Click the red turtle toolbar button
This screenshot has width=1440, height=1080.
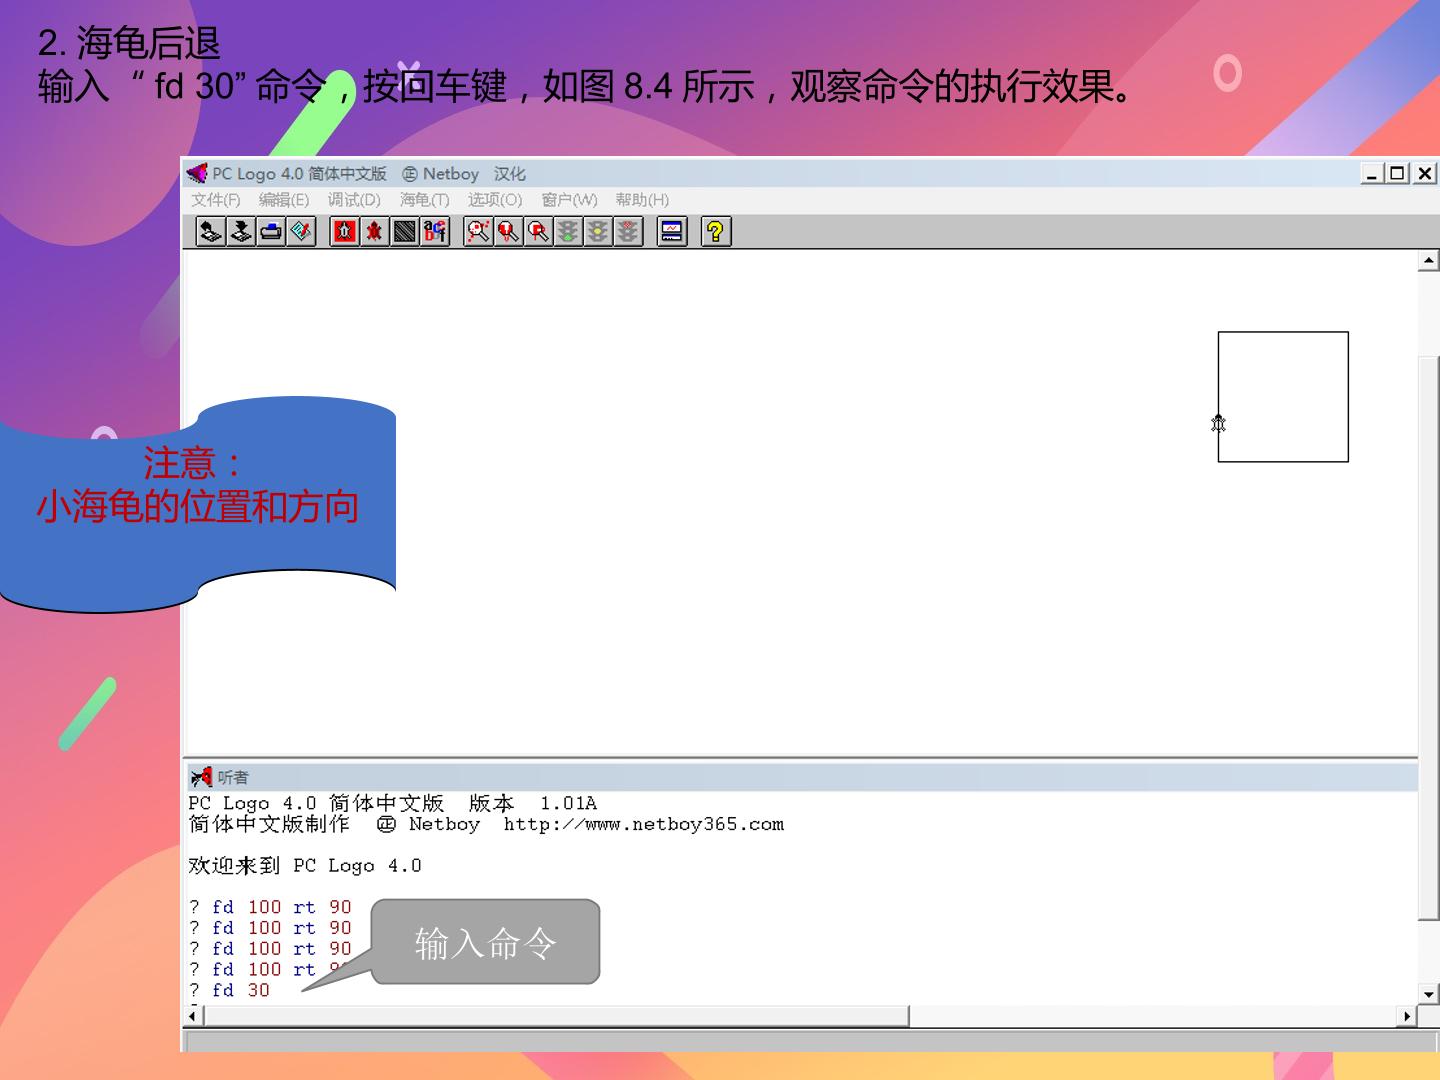click(x=374, y=232)
